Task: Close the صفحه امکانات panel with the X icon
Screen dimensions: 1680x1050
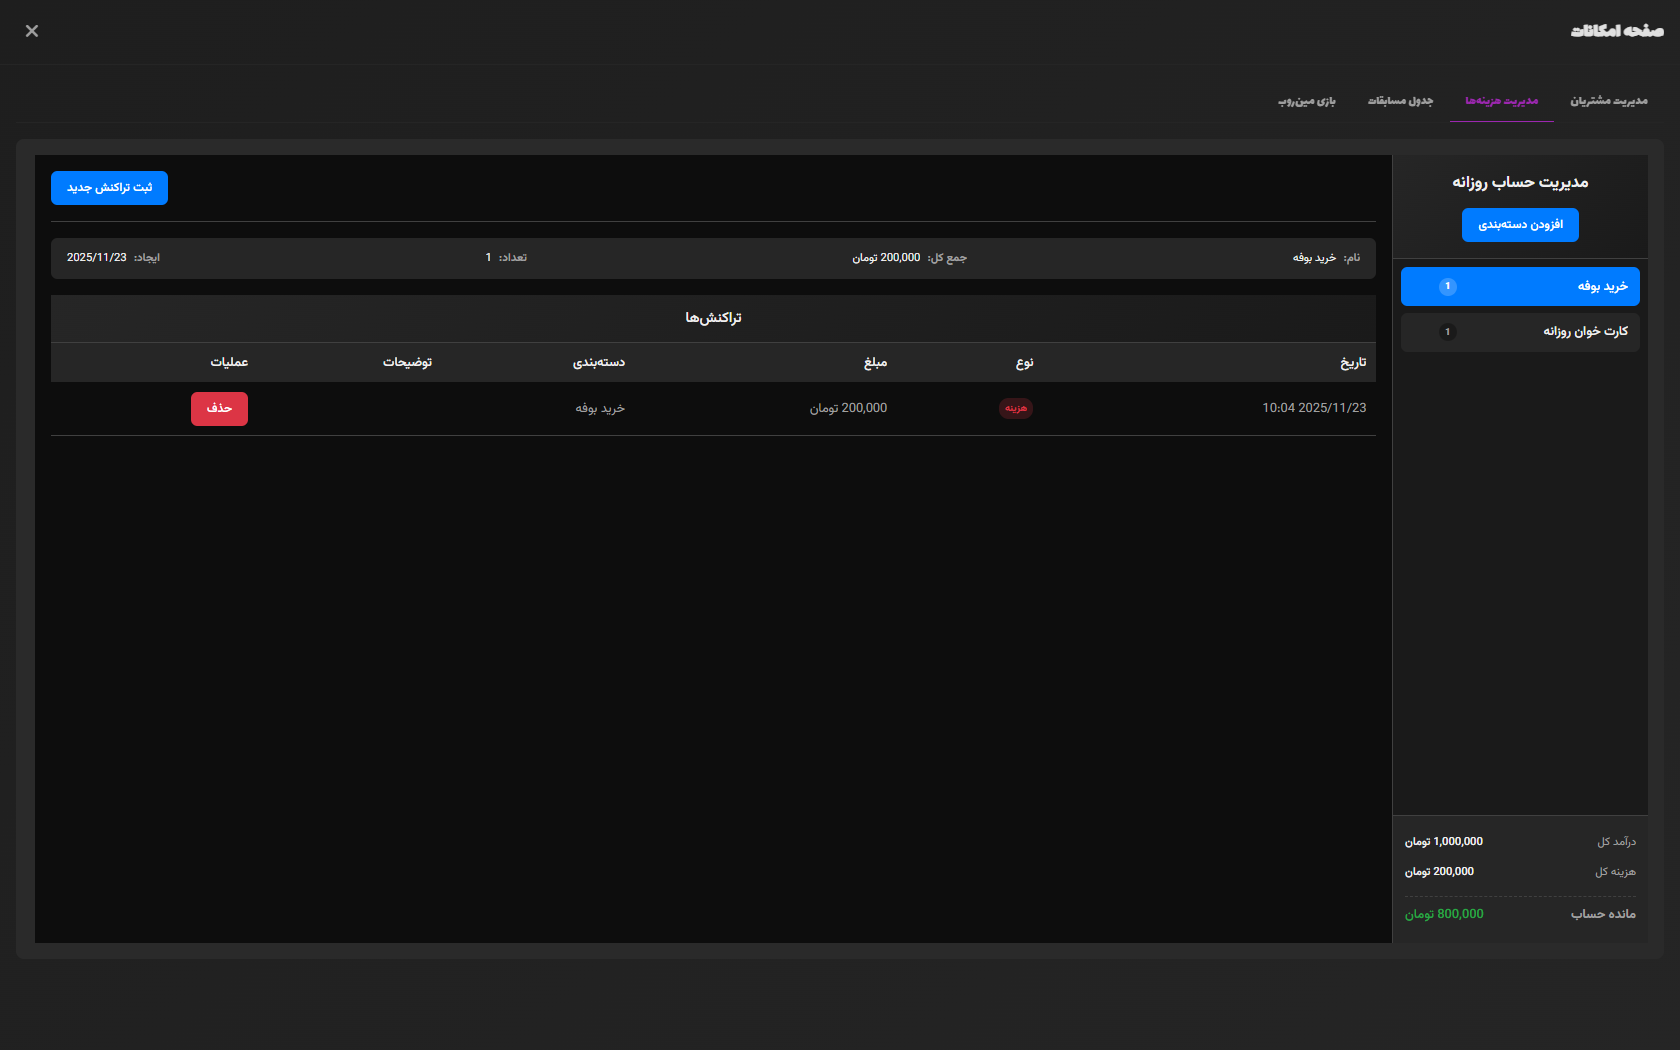Action: coord(32,31)
